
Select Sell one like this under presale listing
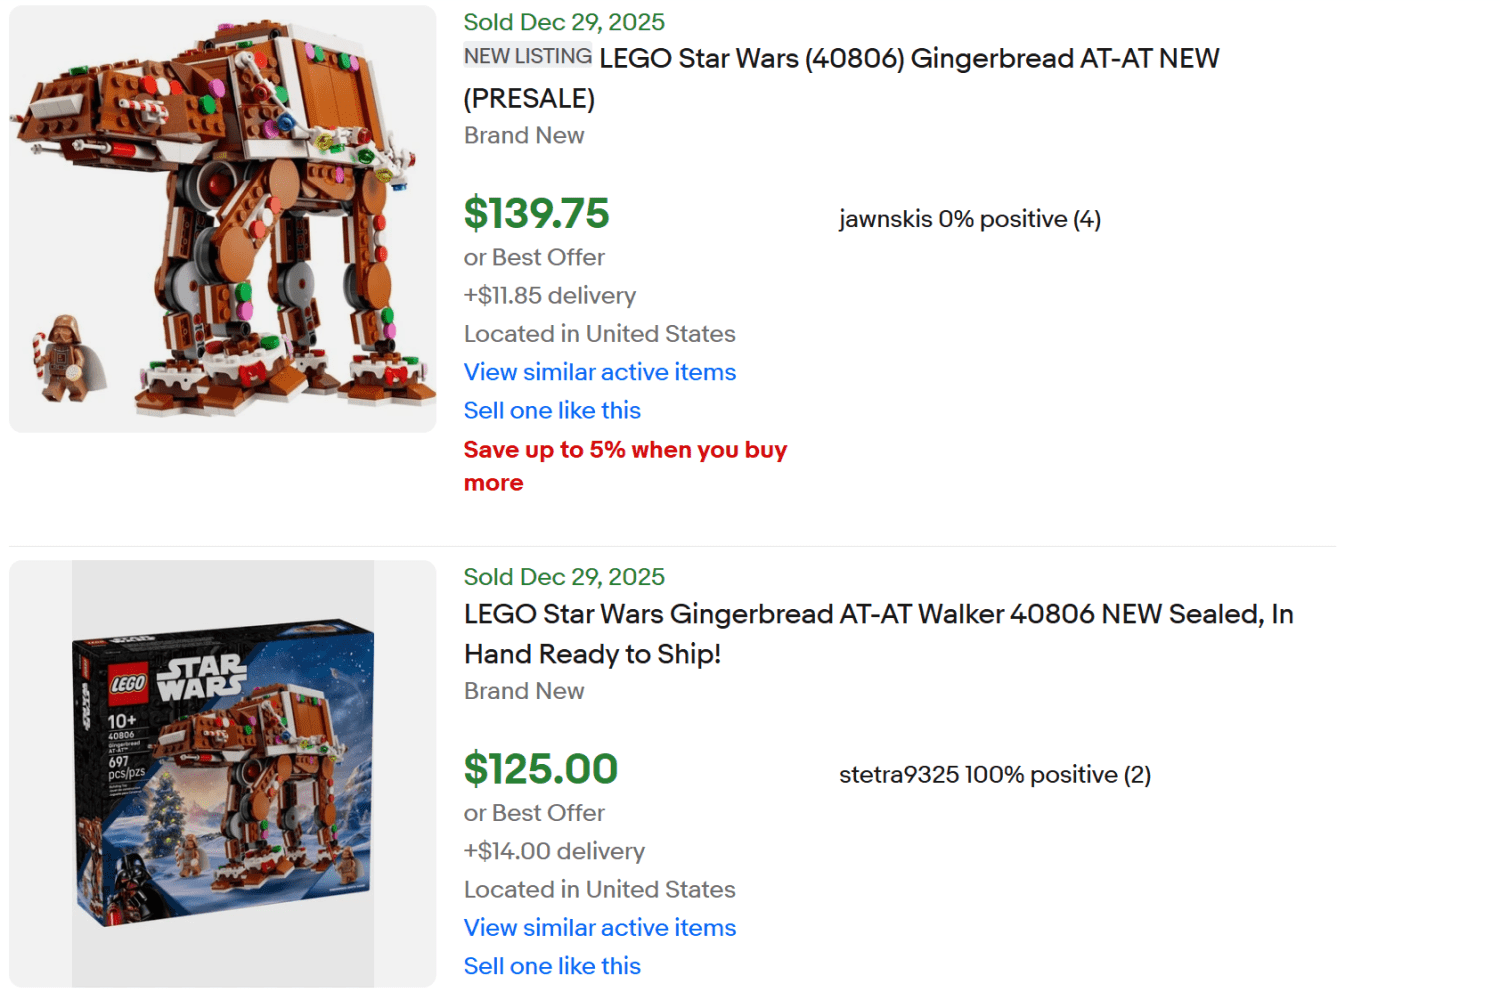click(552, 410)
